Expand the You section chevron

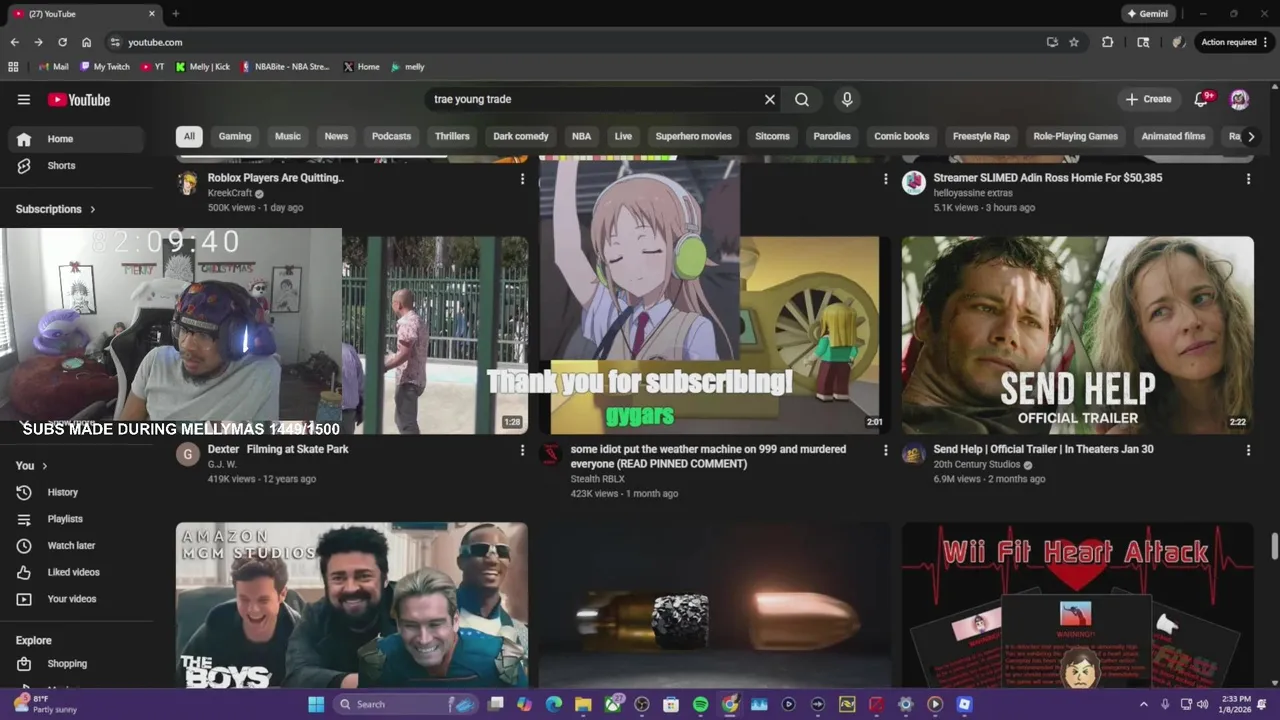coord(44,466)
